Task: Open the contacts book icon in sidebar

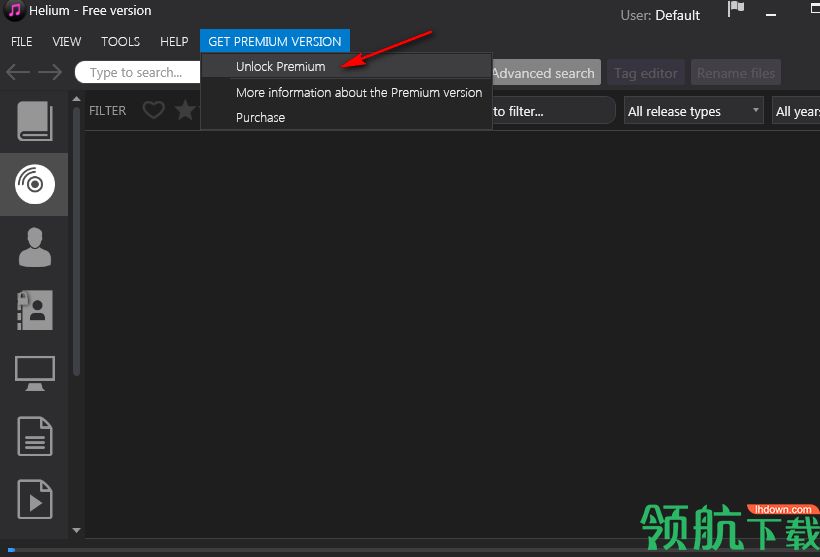Action: click(35, 310)
